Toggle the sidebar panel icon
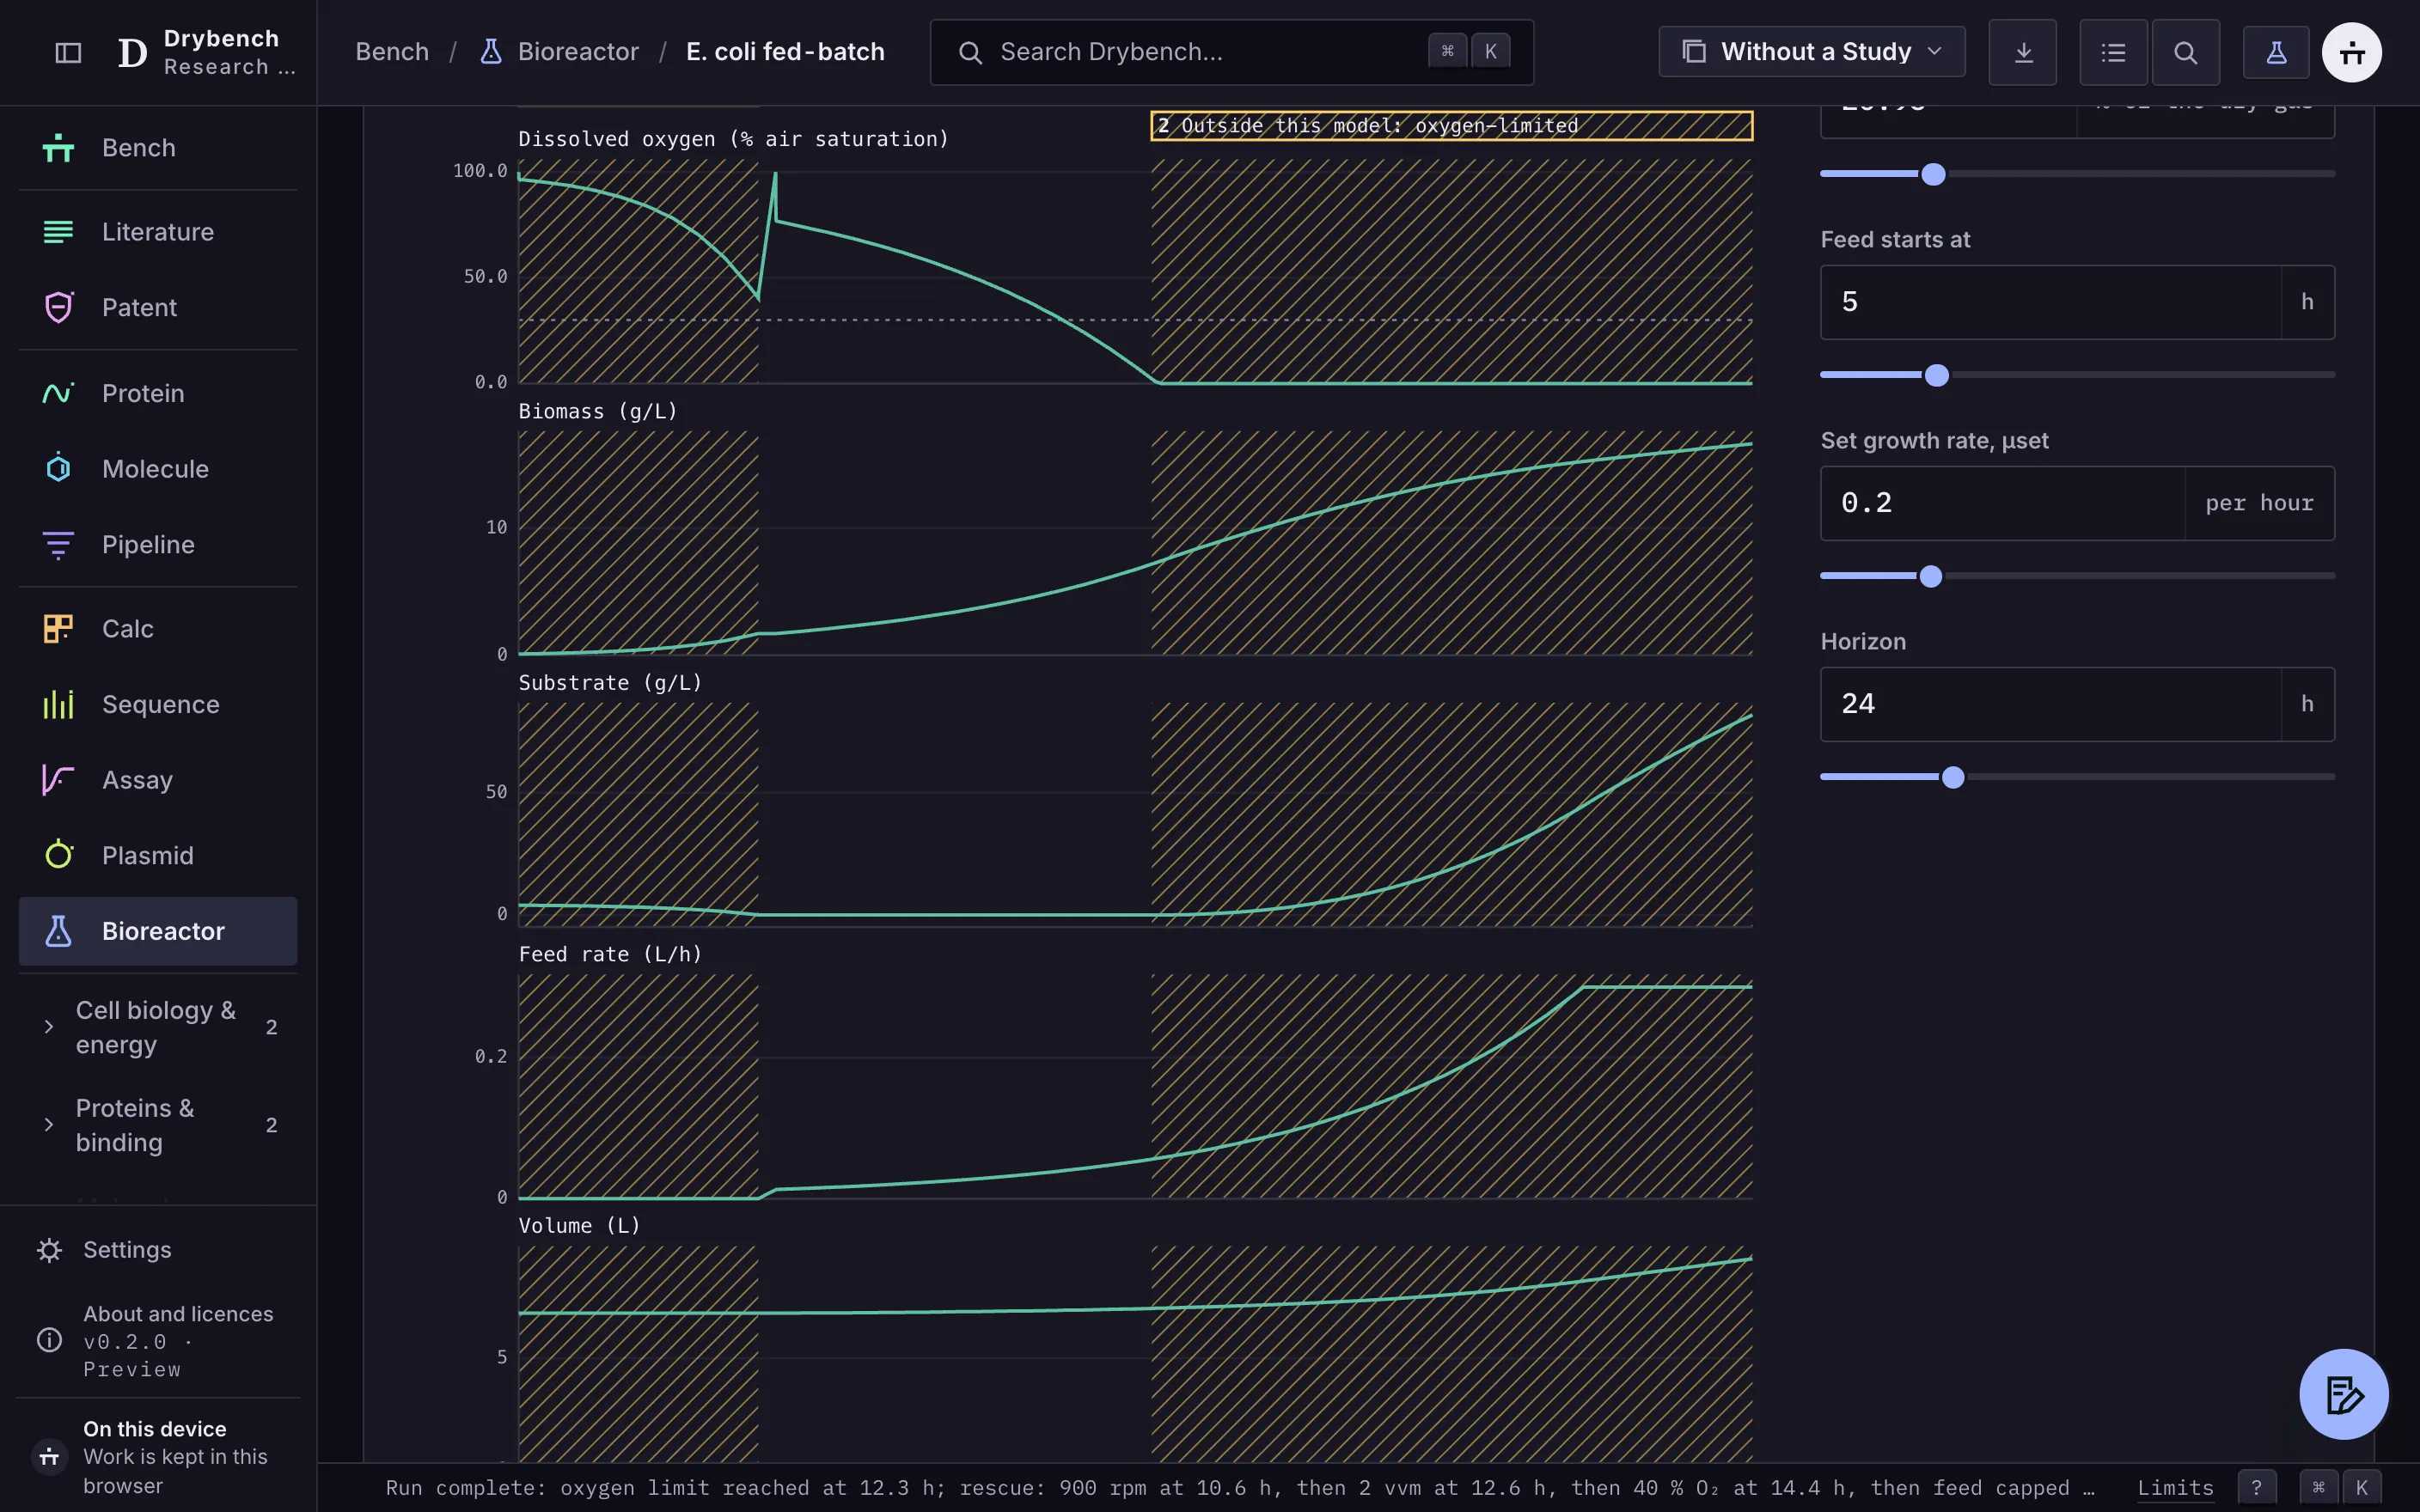 pos(68,52)
